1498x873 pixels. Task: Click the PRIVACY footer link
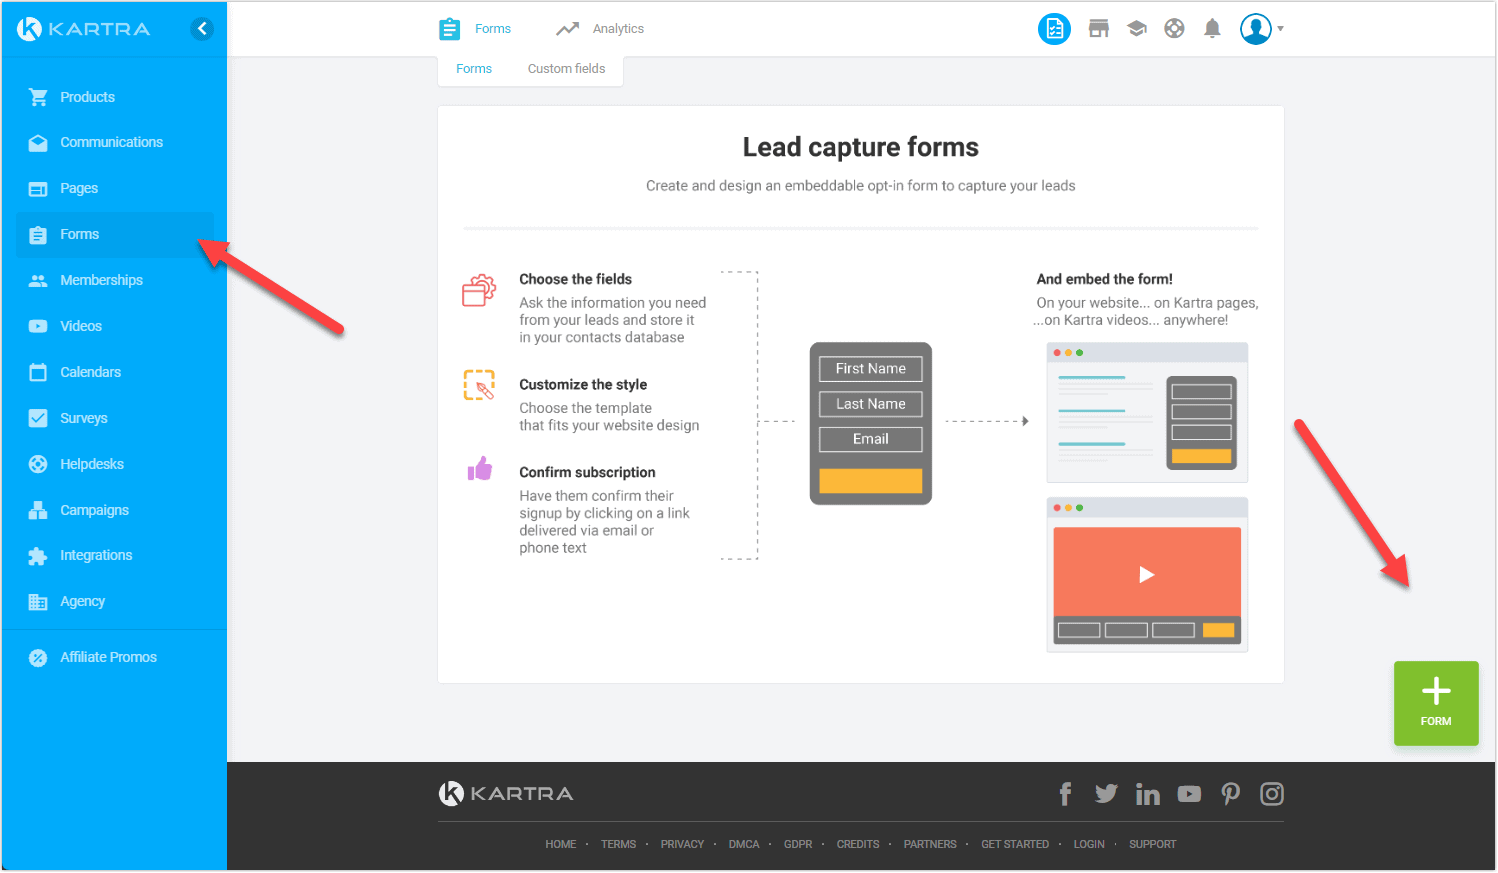tap(682, 845)
